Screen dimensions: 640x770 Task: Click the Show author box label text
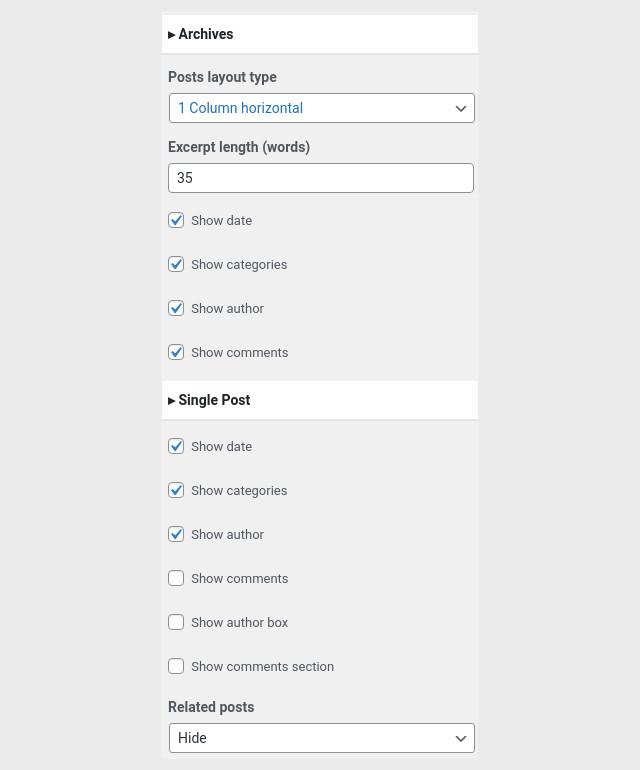point(240,622)
